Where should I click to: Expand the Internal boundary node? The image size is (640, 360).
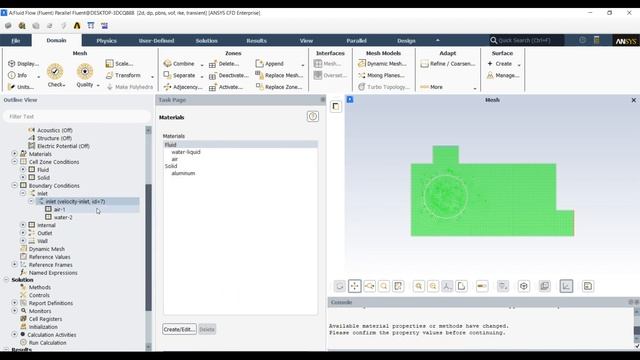coord(23,225)
